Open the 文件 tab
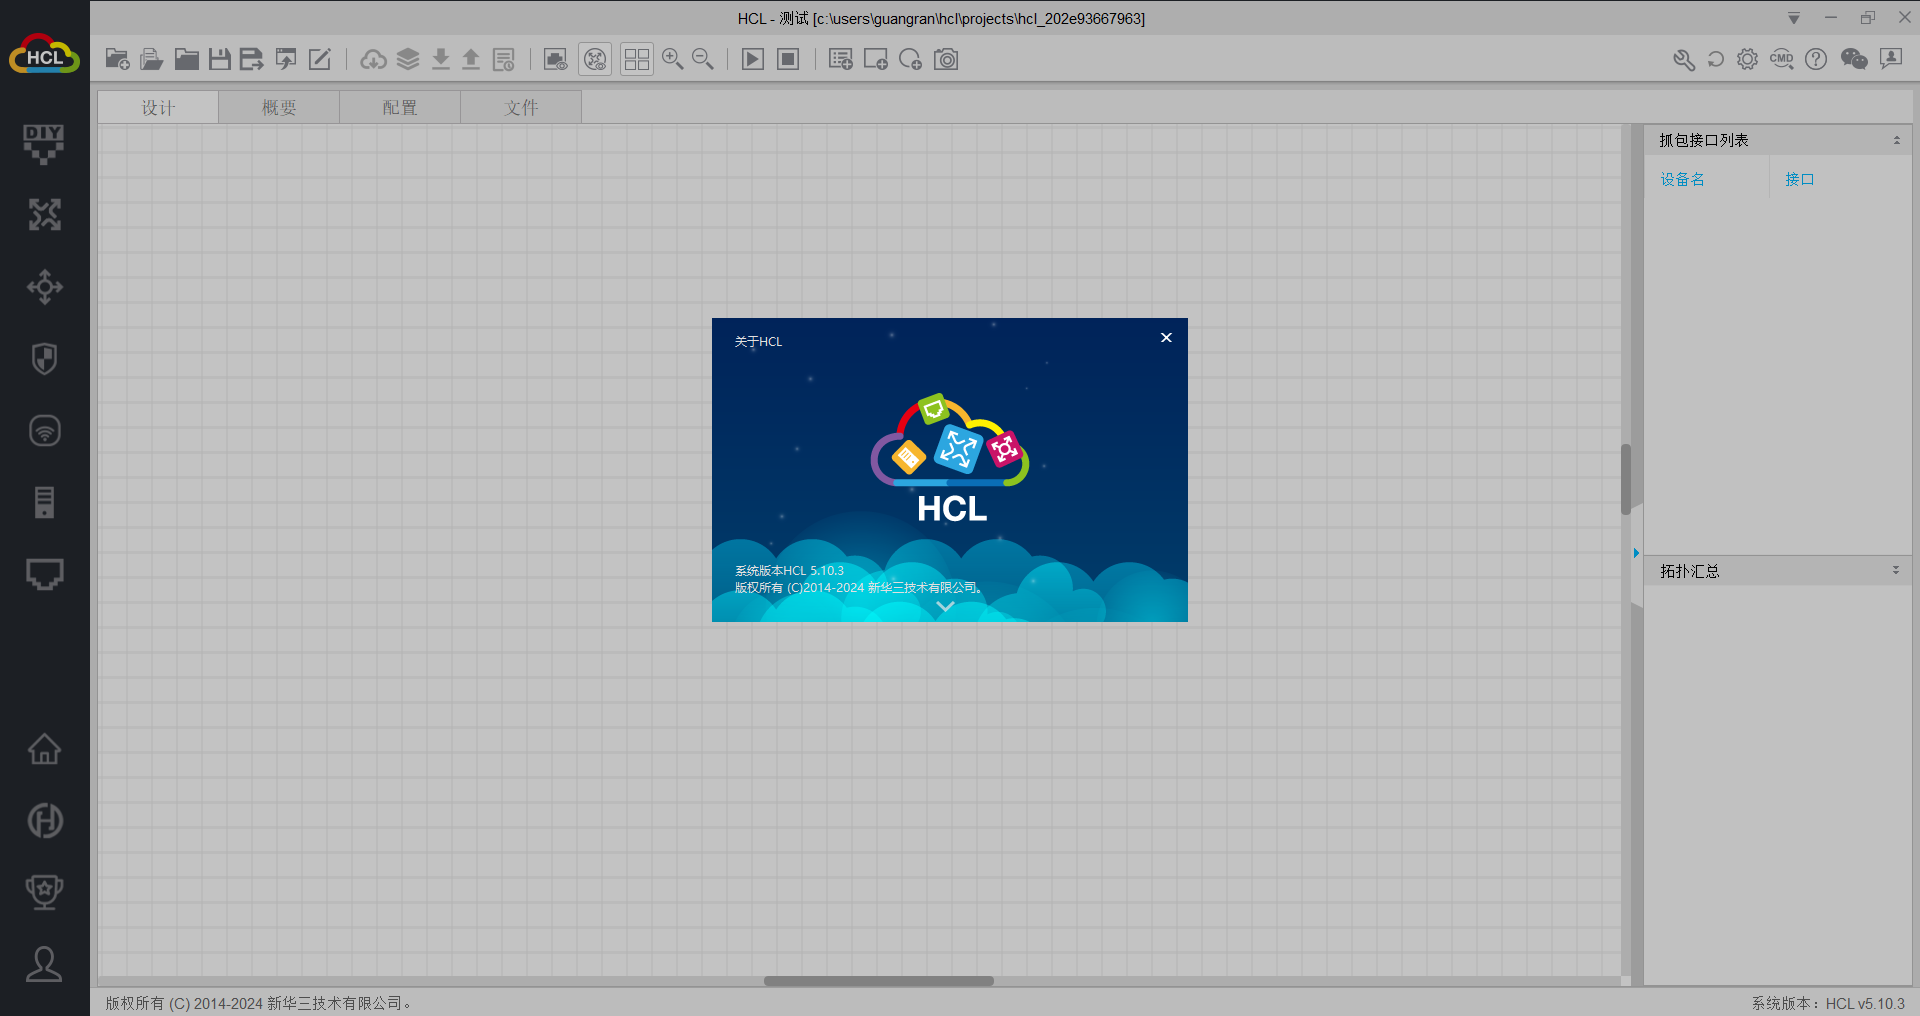Image resolution: width=1920 pixels, height=1016 pixels. [x=520, y=106]
